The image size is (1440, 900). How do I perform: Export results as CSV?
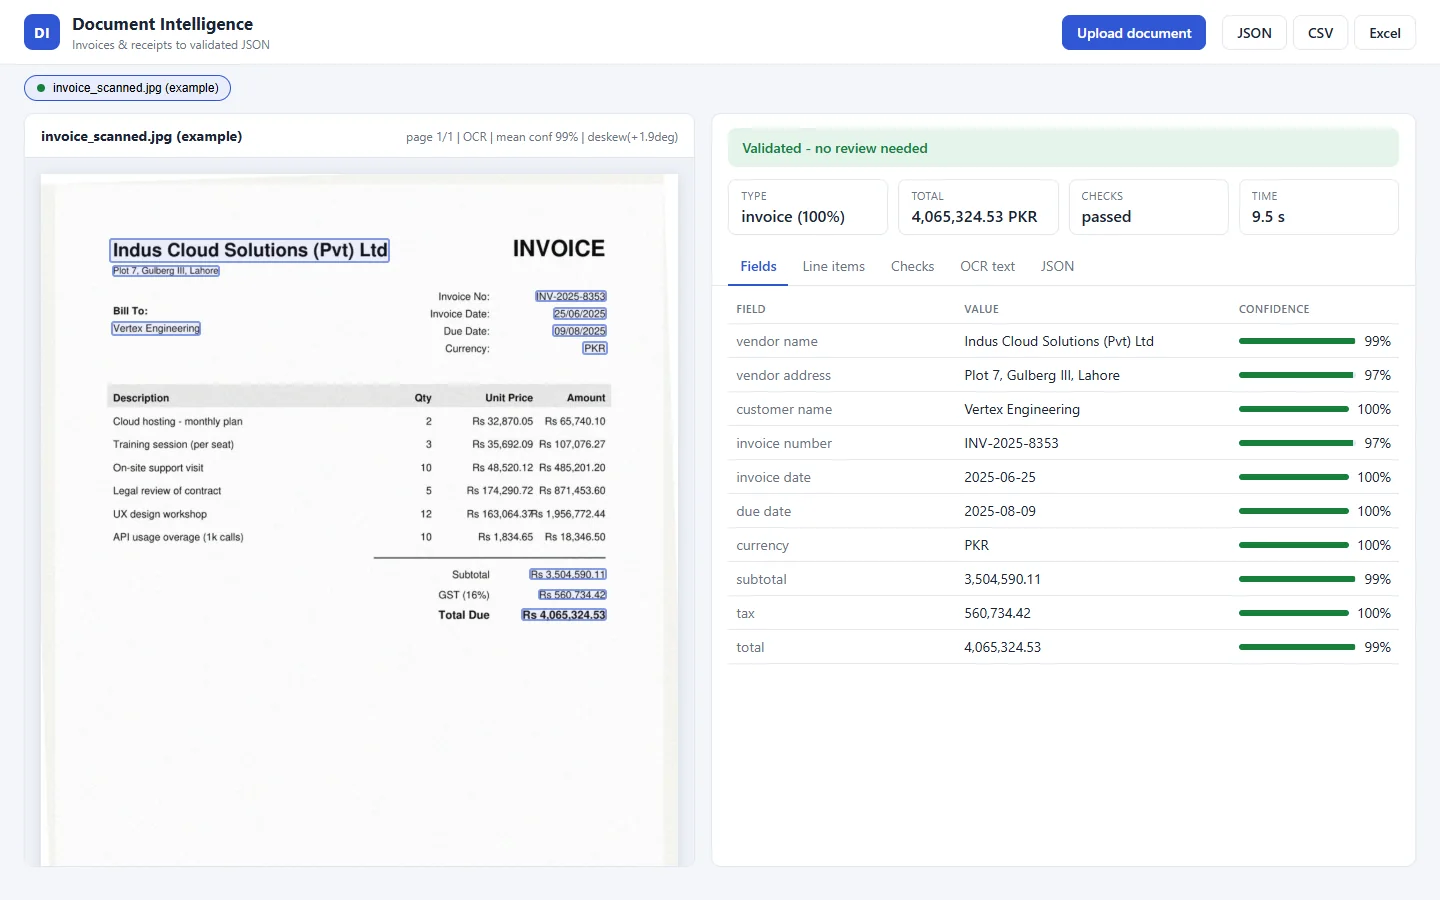pyautogui.click(x=1320, y=33)
